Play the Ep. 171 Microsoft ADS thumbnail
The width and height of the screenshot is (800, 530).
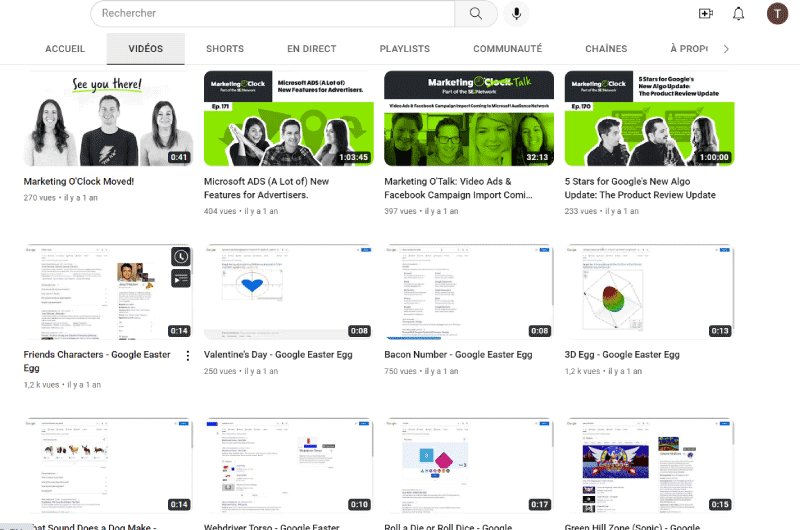(289, 118)
